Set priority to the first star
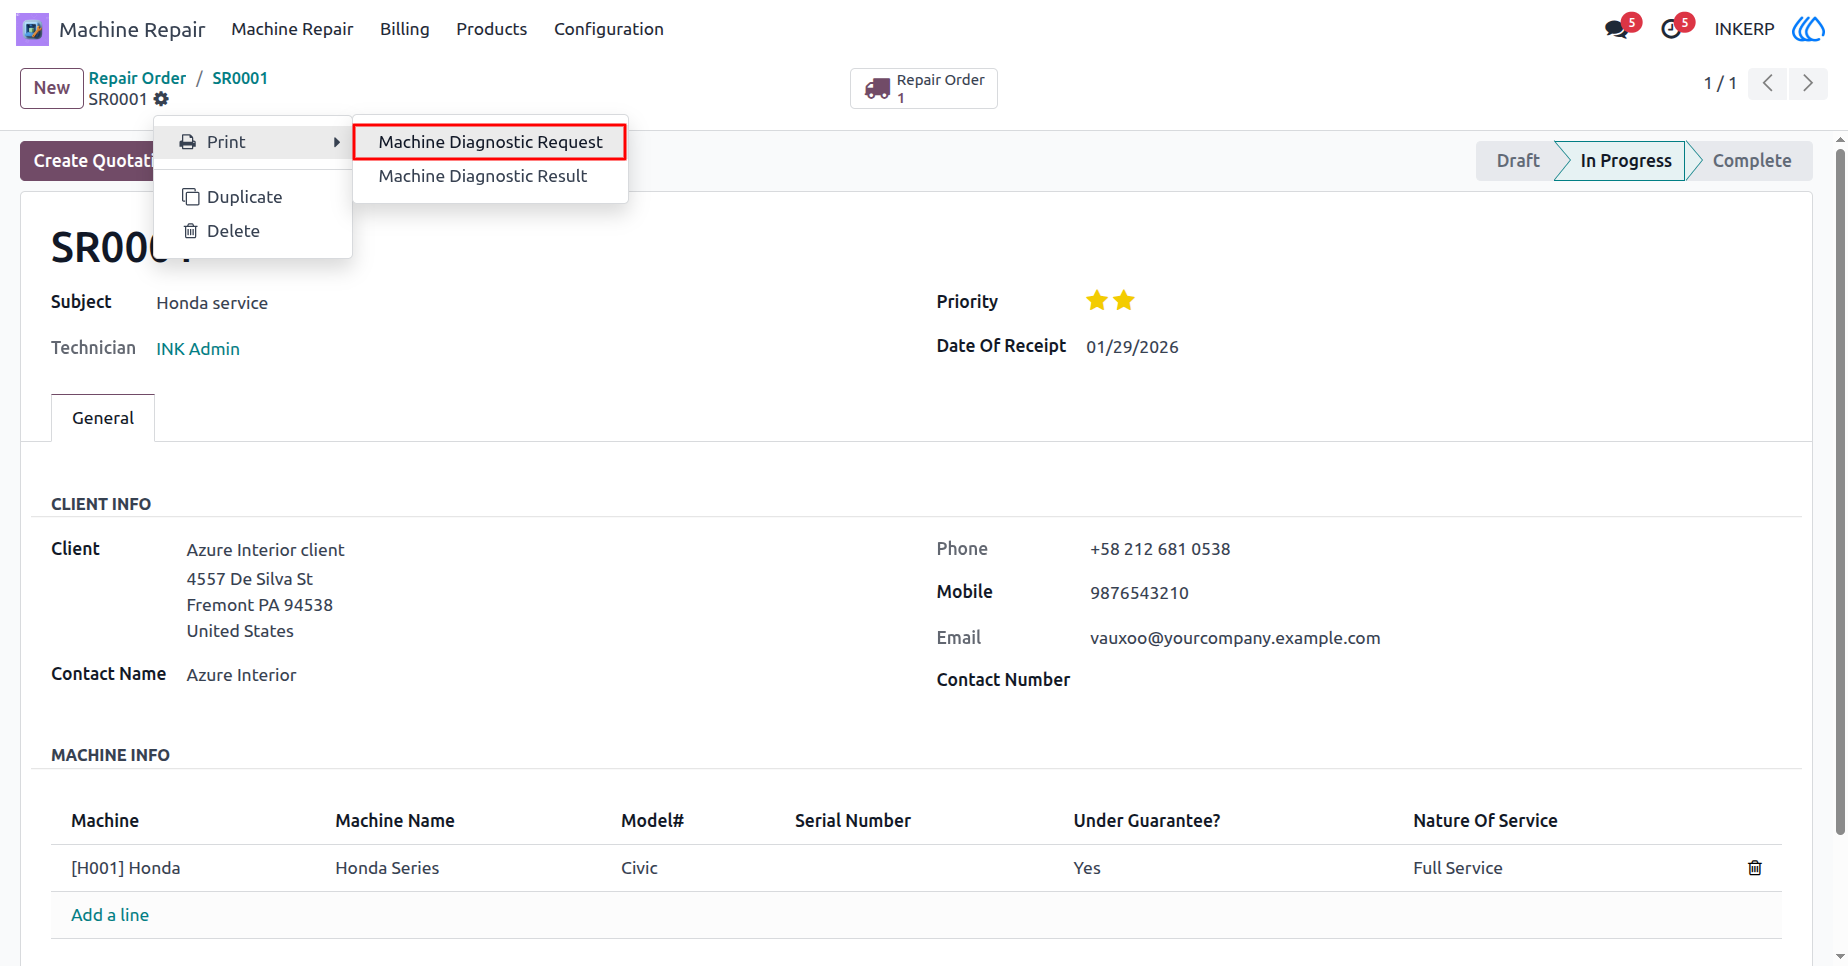Viewport: 1848px width, 966px height. tap(1097, 300)
